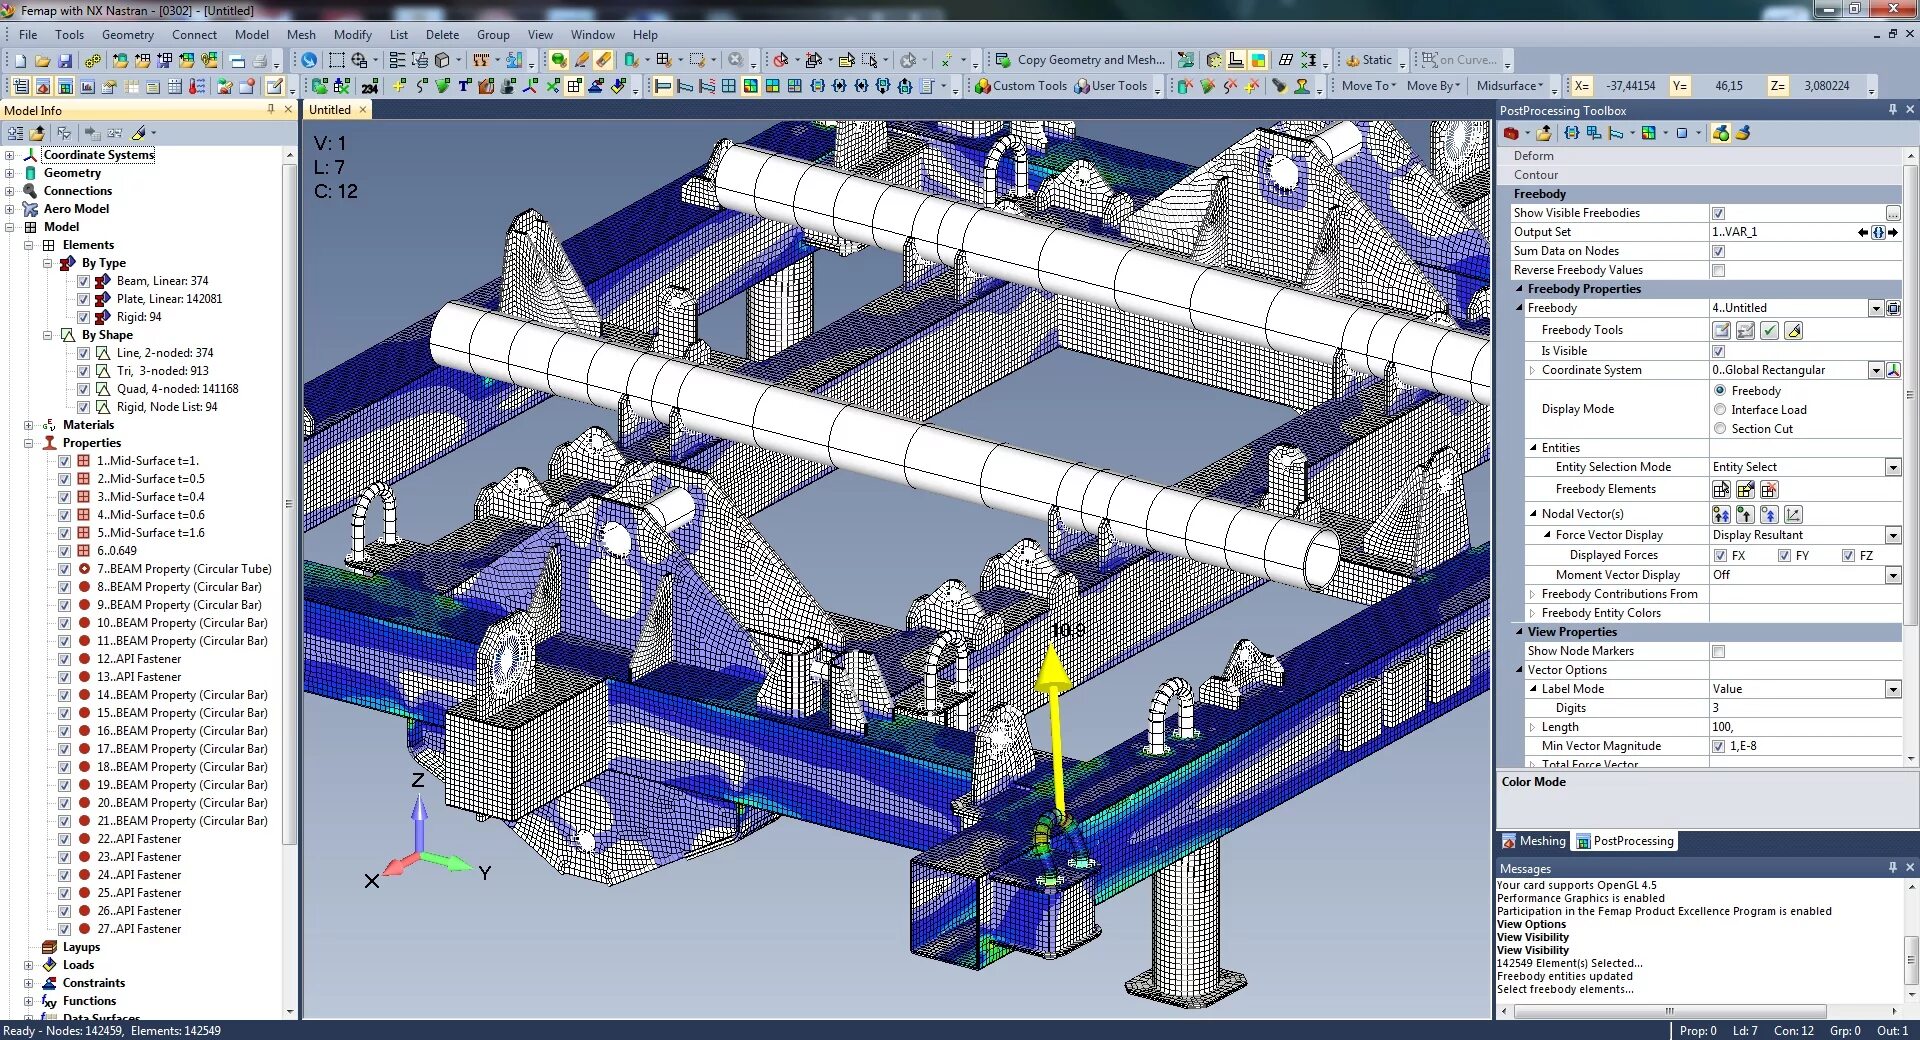Click the New model icon
This screenshot has width=1920, height=1040.
[20, 60]
